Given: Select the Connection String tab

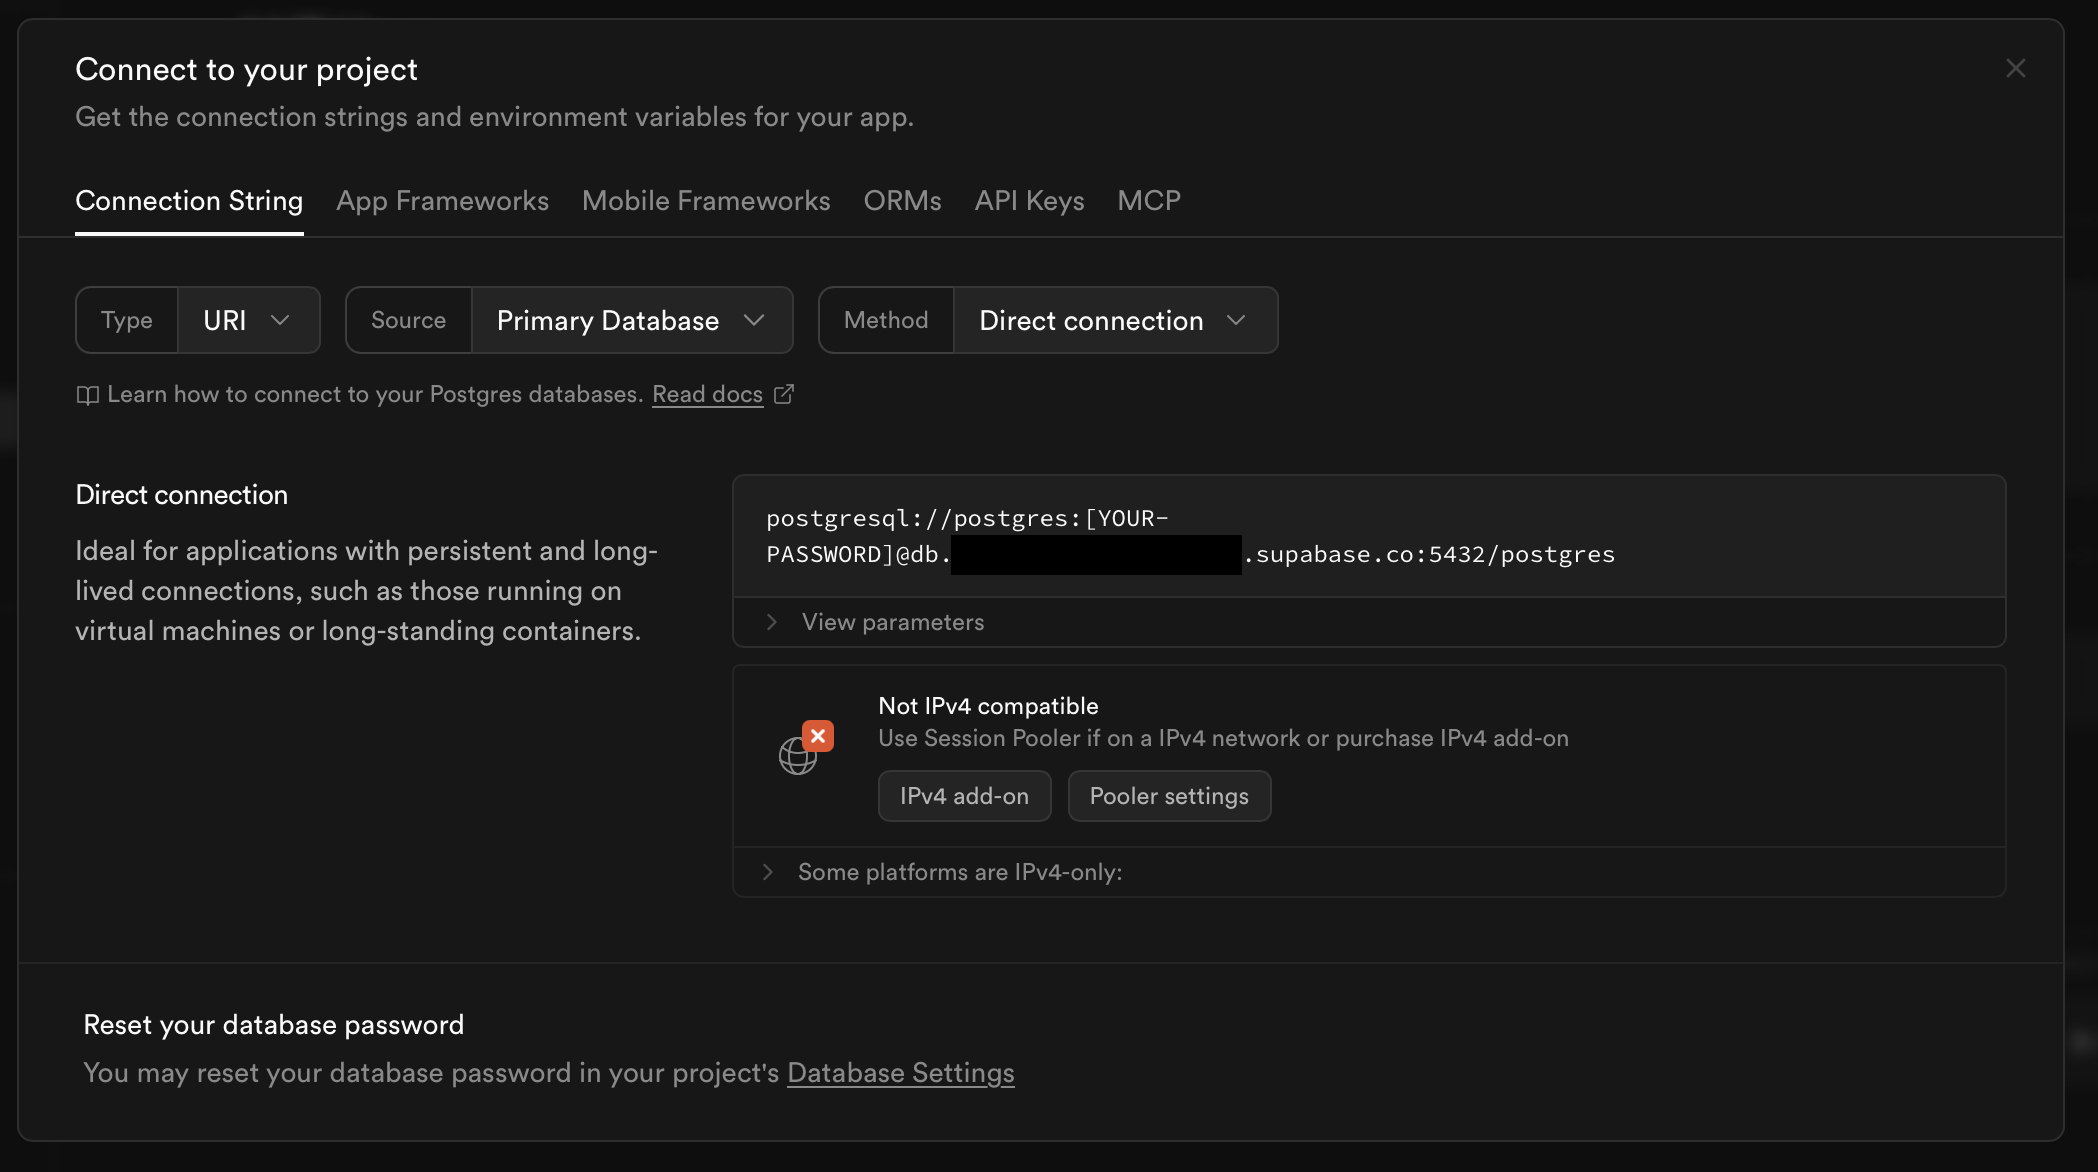Looking at the screenshot, I should 189,201.
